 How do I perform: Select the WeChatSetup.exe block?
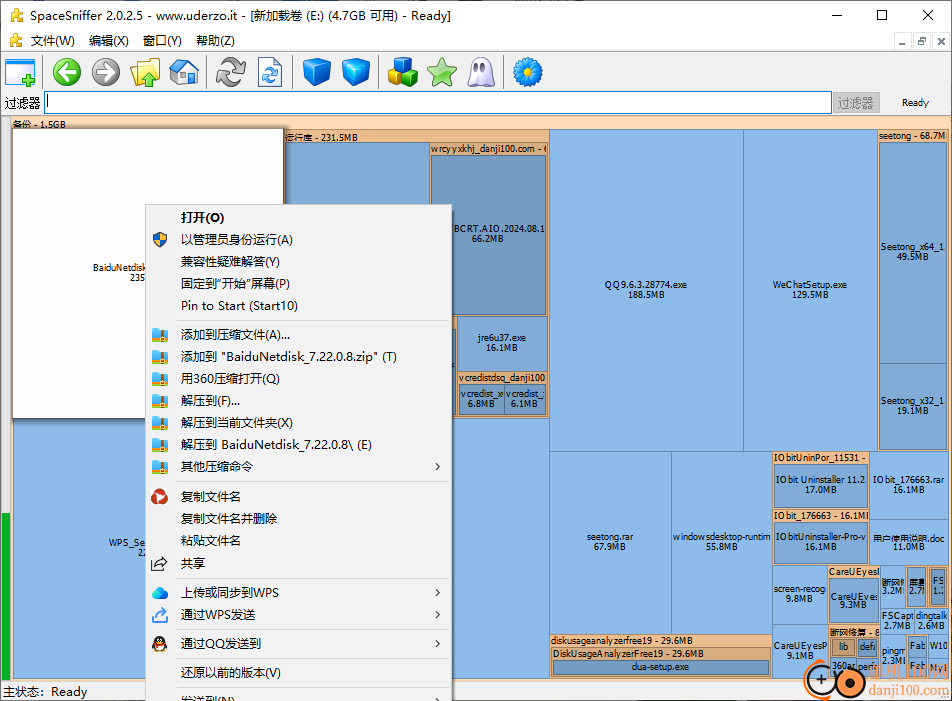coord(810,290)
